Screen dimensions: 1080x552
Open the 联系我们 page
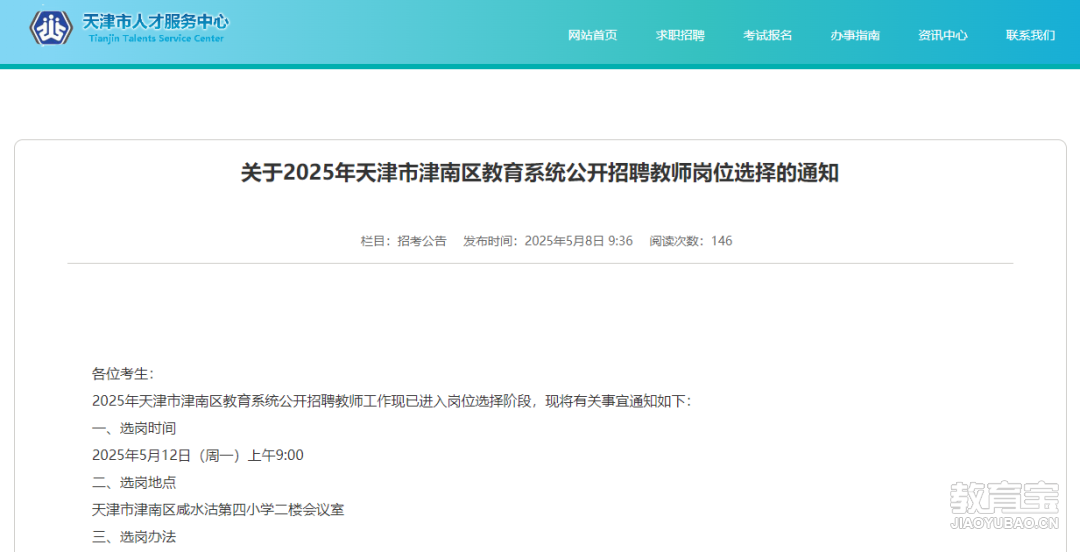(x=1030, y=35)
